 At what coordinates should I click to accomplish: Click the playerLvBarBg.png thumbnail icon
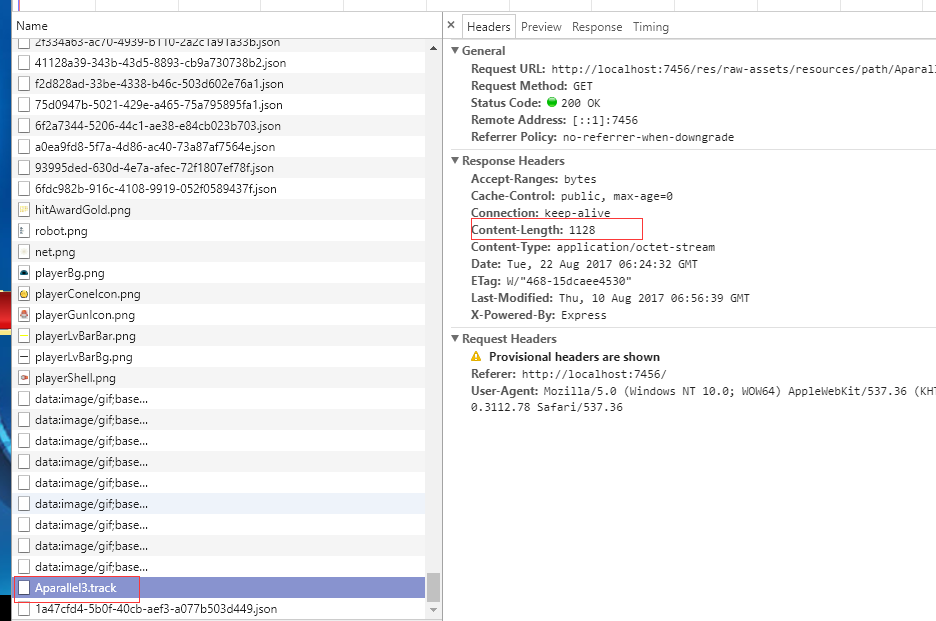(x=25, y=357)
